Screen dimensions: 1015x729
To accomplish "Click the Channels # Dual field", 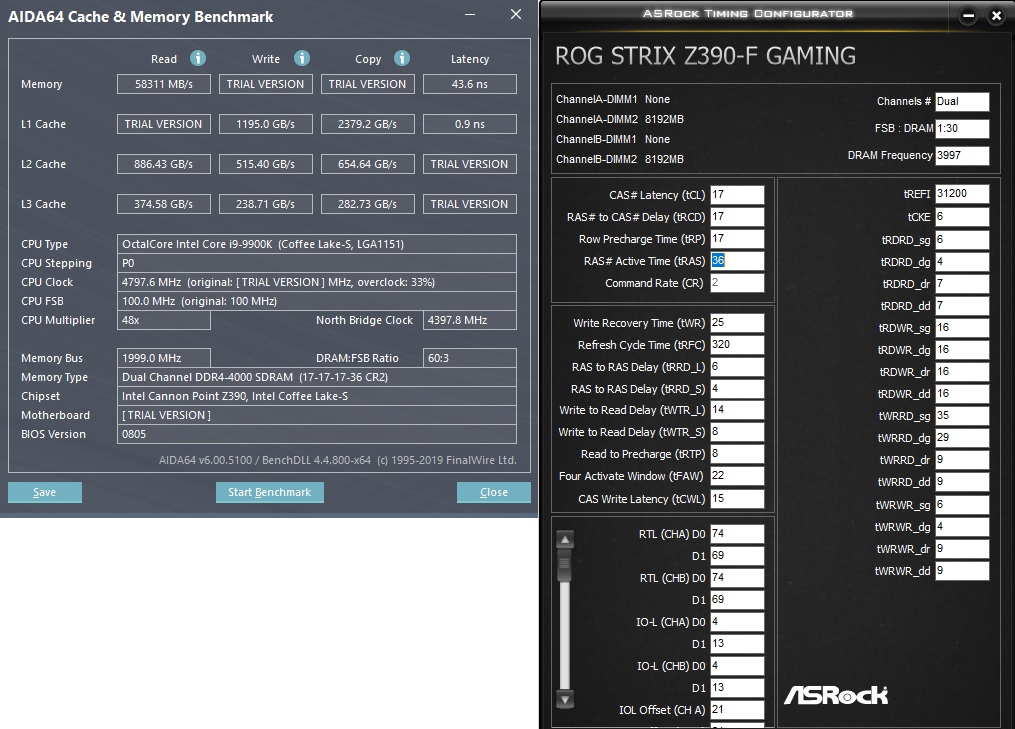I will coord(962,102).
